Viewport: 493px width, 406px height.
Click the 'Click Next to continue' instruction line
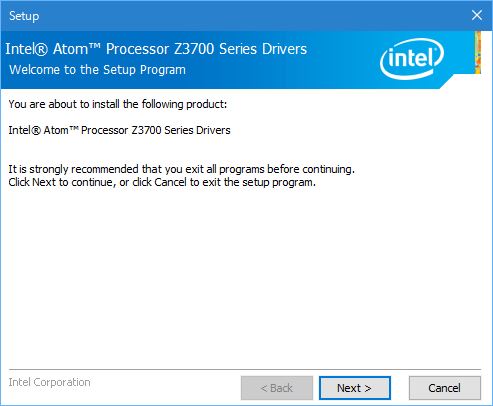162,182
